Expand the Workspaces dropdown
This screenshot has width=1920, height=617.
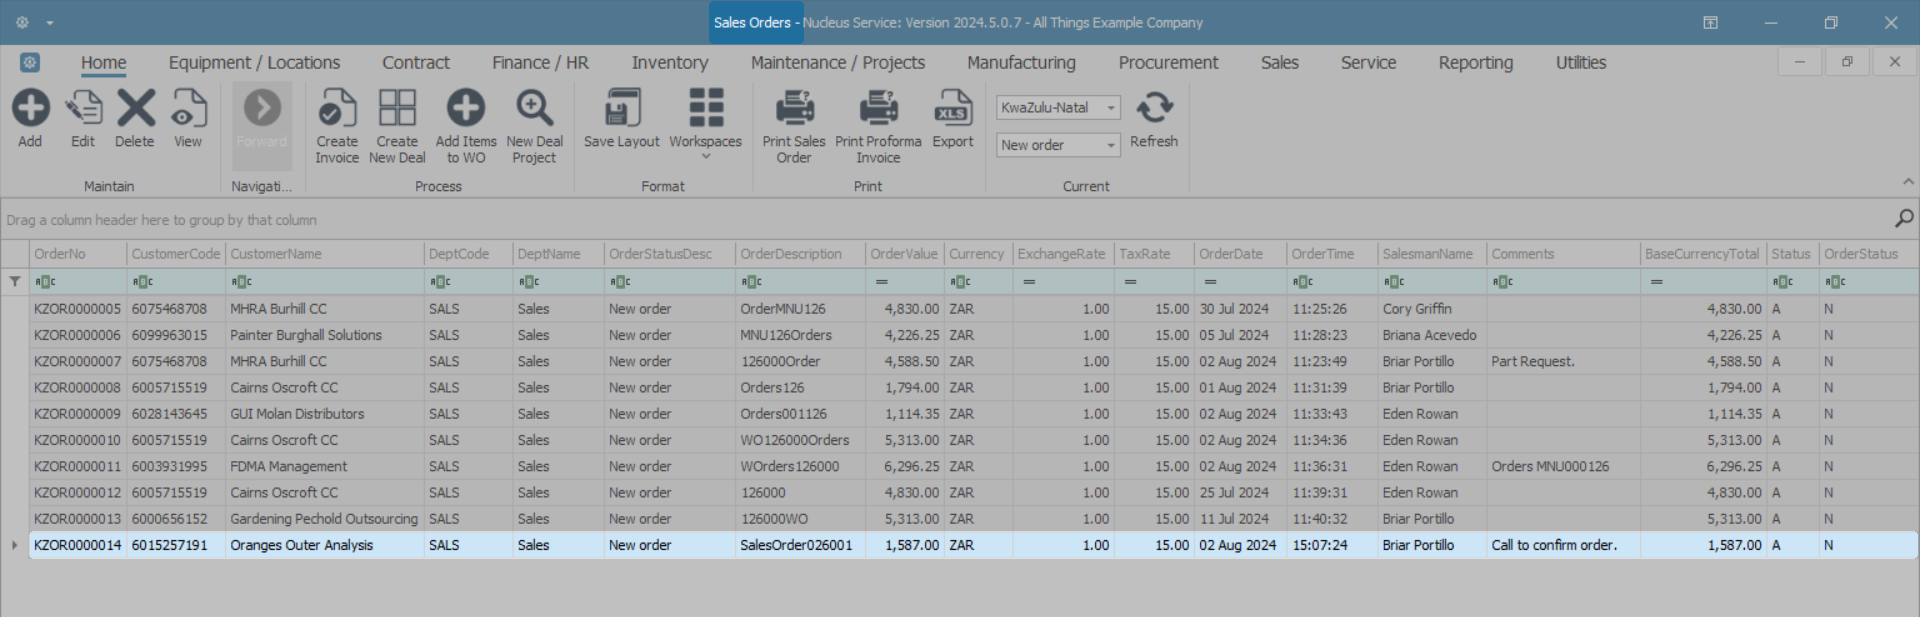coord(705,156)
